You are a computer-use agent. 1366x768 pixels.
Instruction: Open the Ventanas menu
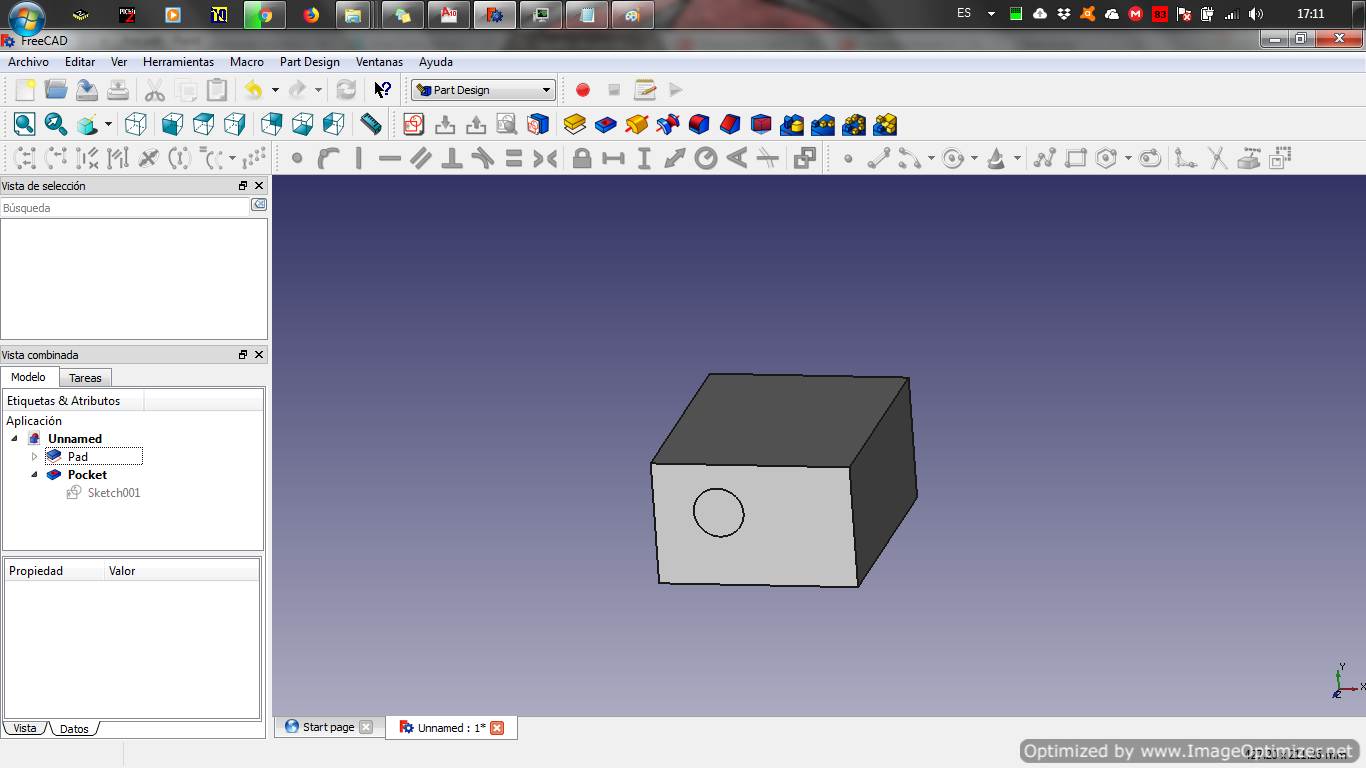379,62
